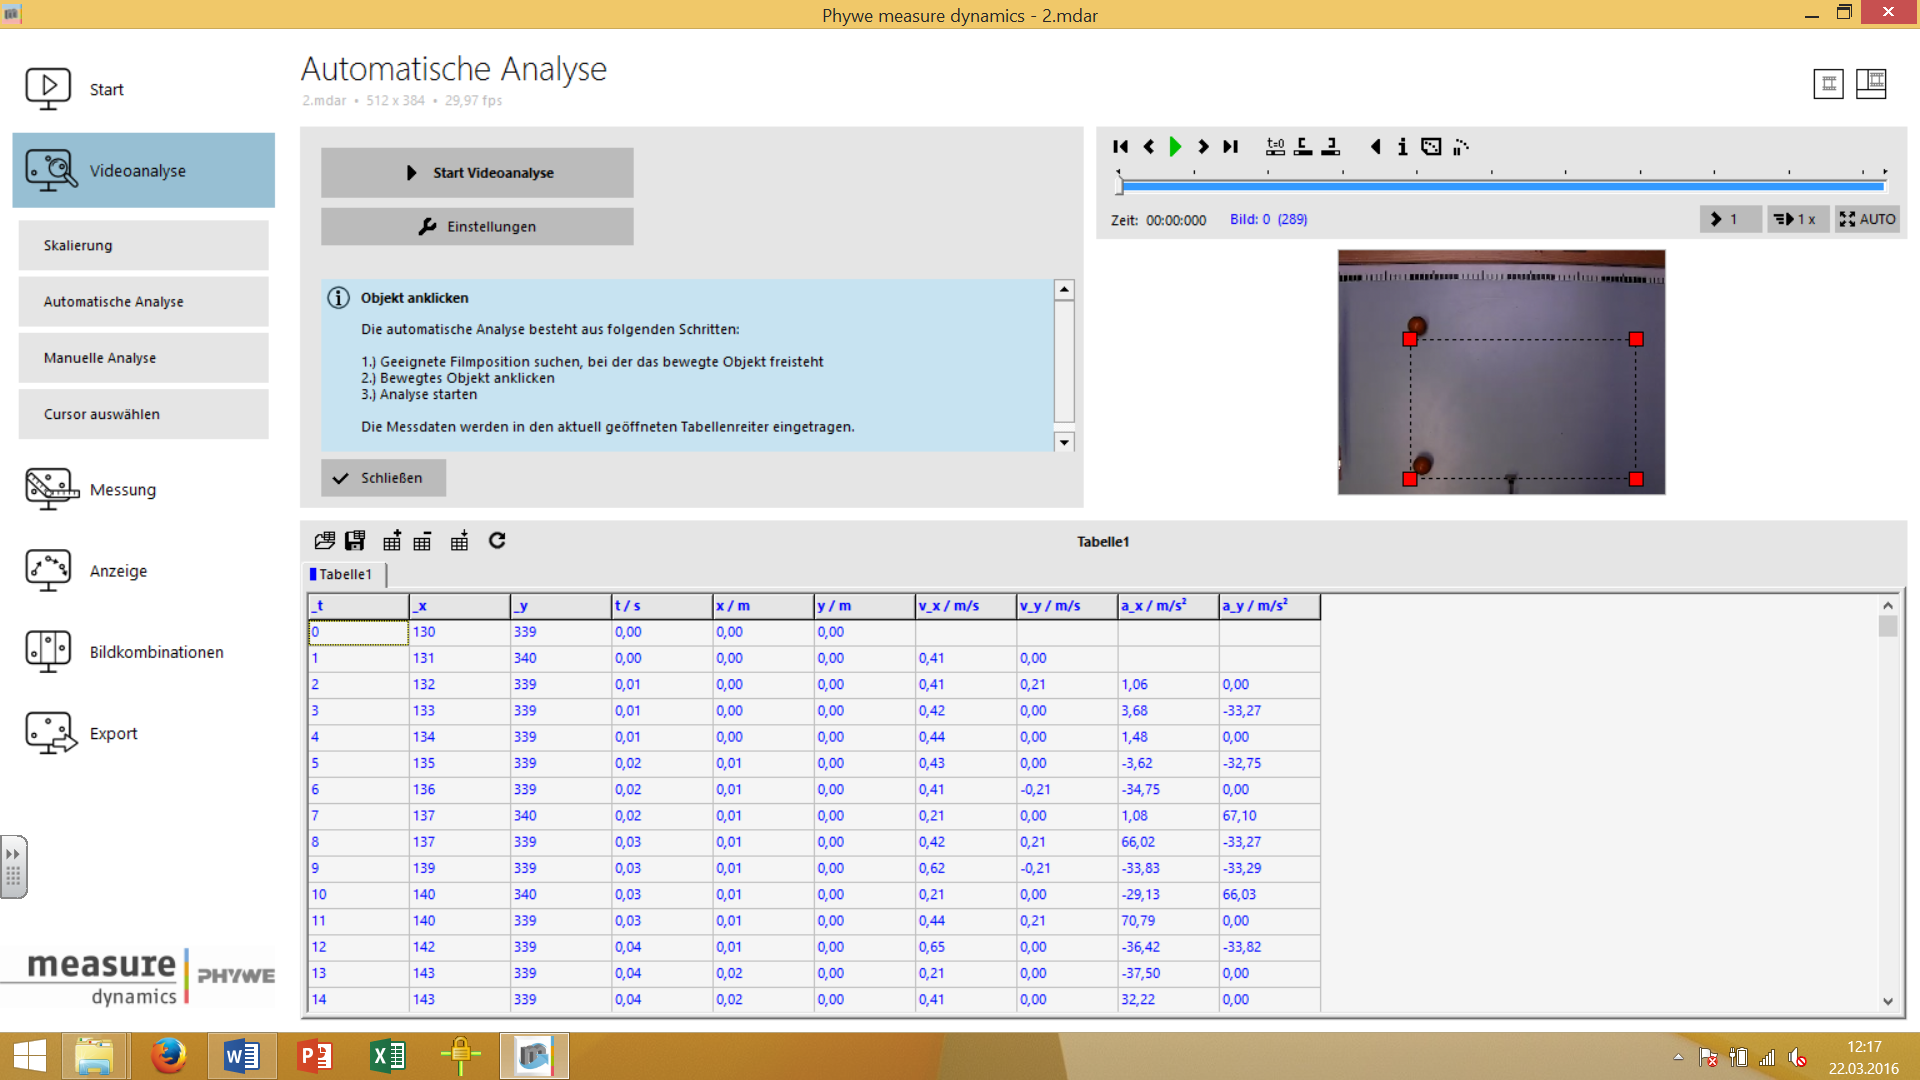Click the Start Videoanalyse button
This screenshot has height=1080, width=1920.
click(x=477, y=173)
